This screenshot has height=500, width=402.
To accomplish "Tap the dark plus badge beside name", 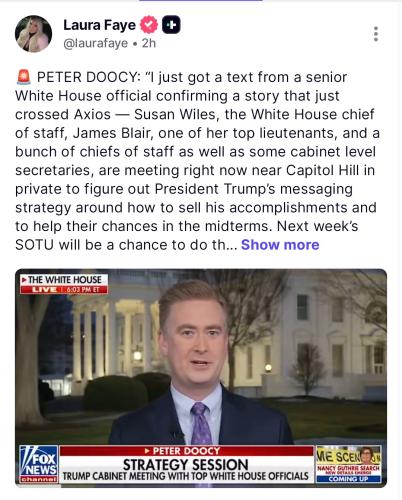I will point(171,25).
